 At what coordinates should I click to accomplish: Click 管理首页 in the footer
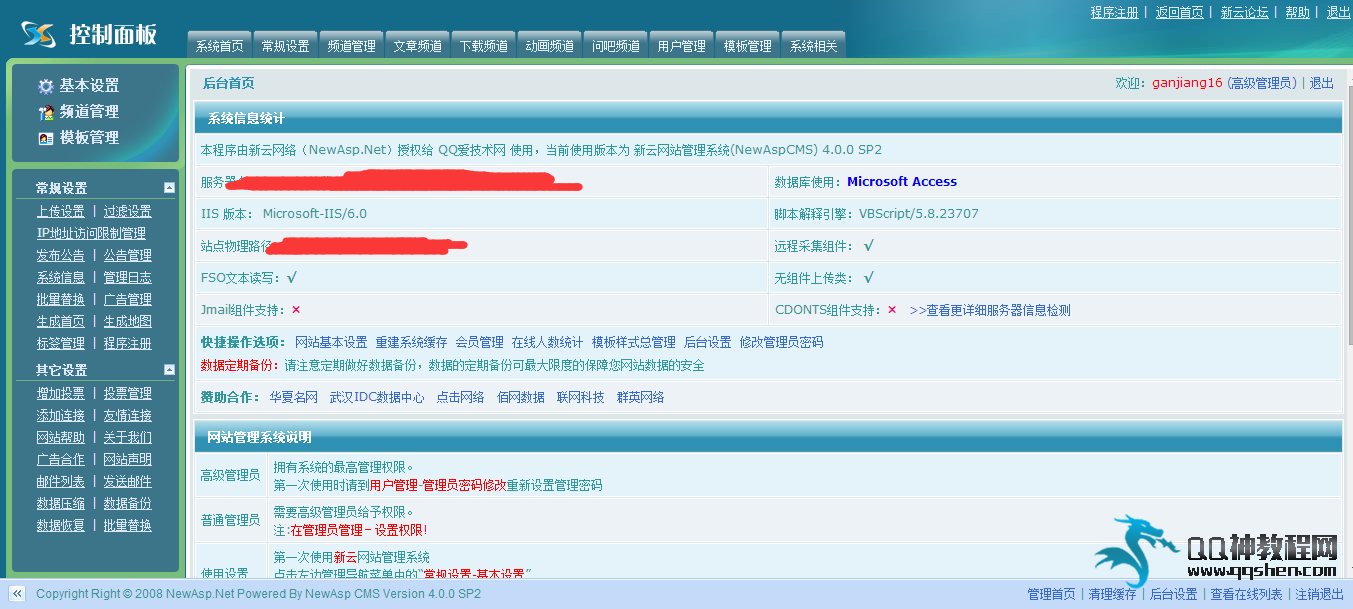coord(1052,594)
